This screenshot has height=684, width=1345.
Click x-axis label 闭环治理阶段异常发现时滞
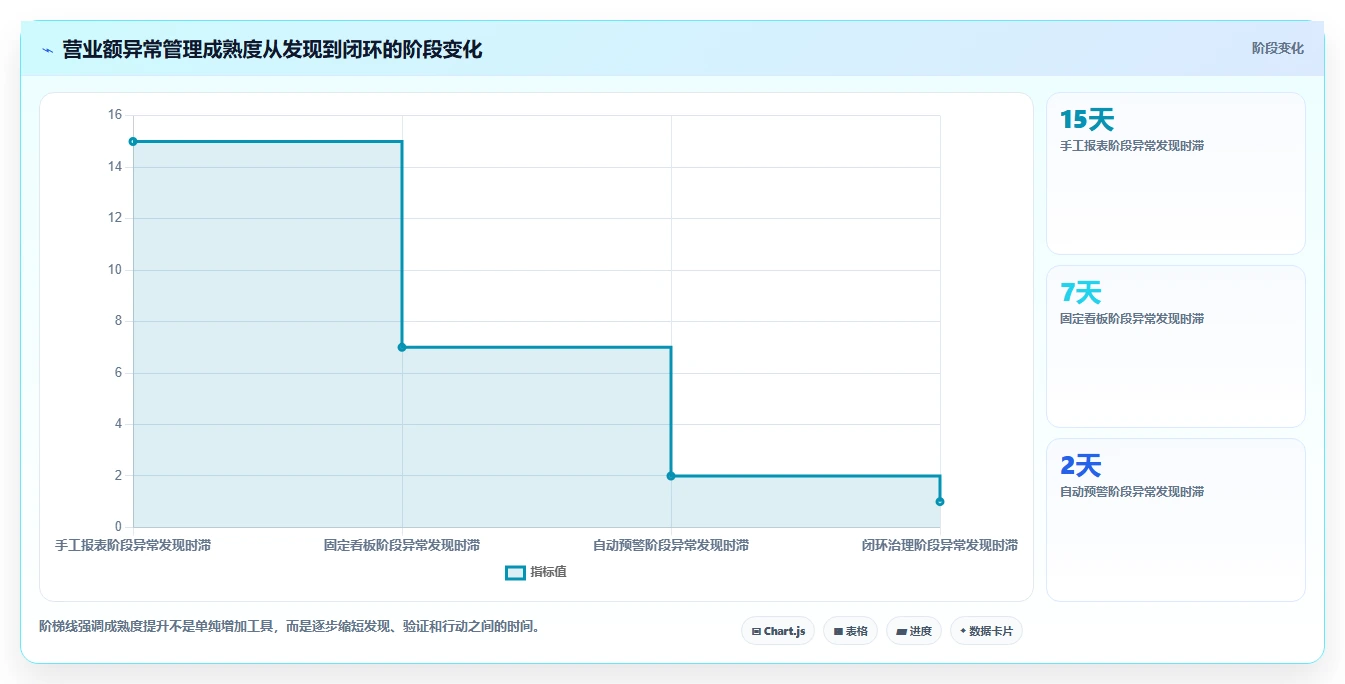(x=940, y=545)
